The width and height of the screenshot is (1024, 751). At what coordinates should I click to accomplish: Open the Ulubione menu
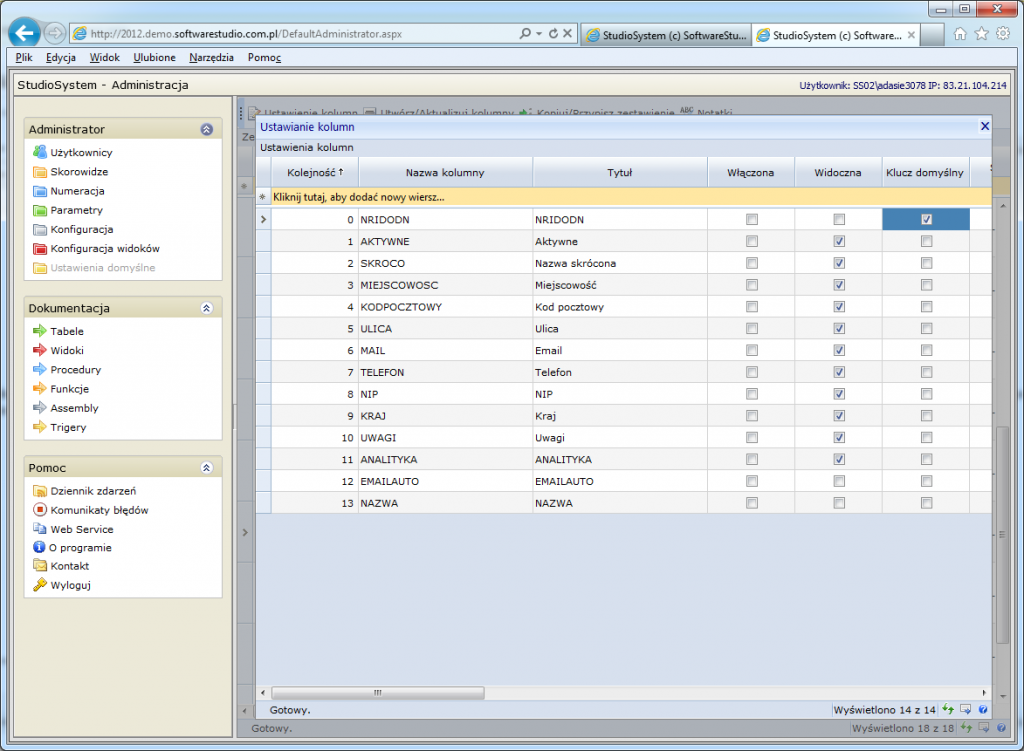pyautogui.click(x=154, y=58)
